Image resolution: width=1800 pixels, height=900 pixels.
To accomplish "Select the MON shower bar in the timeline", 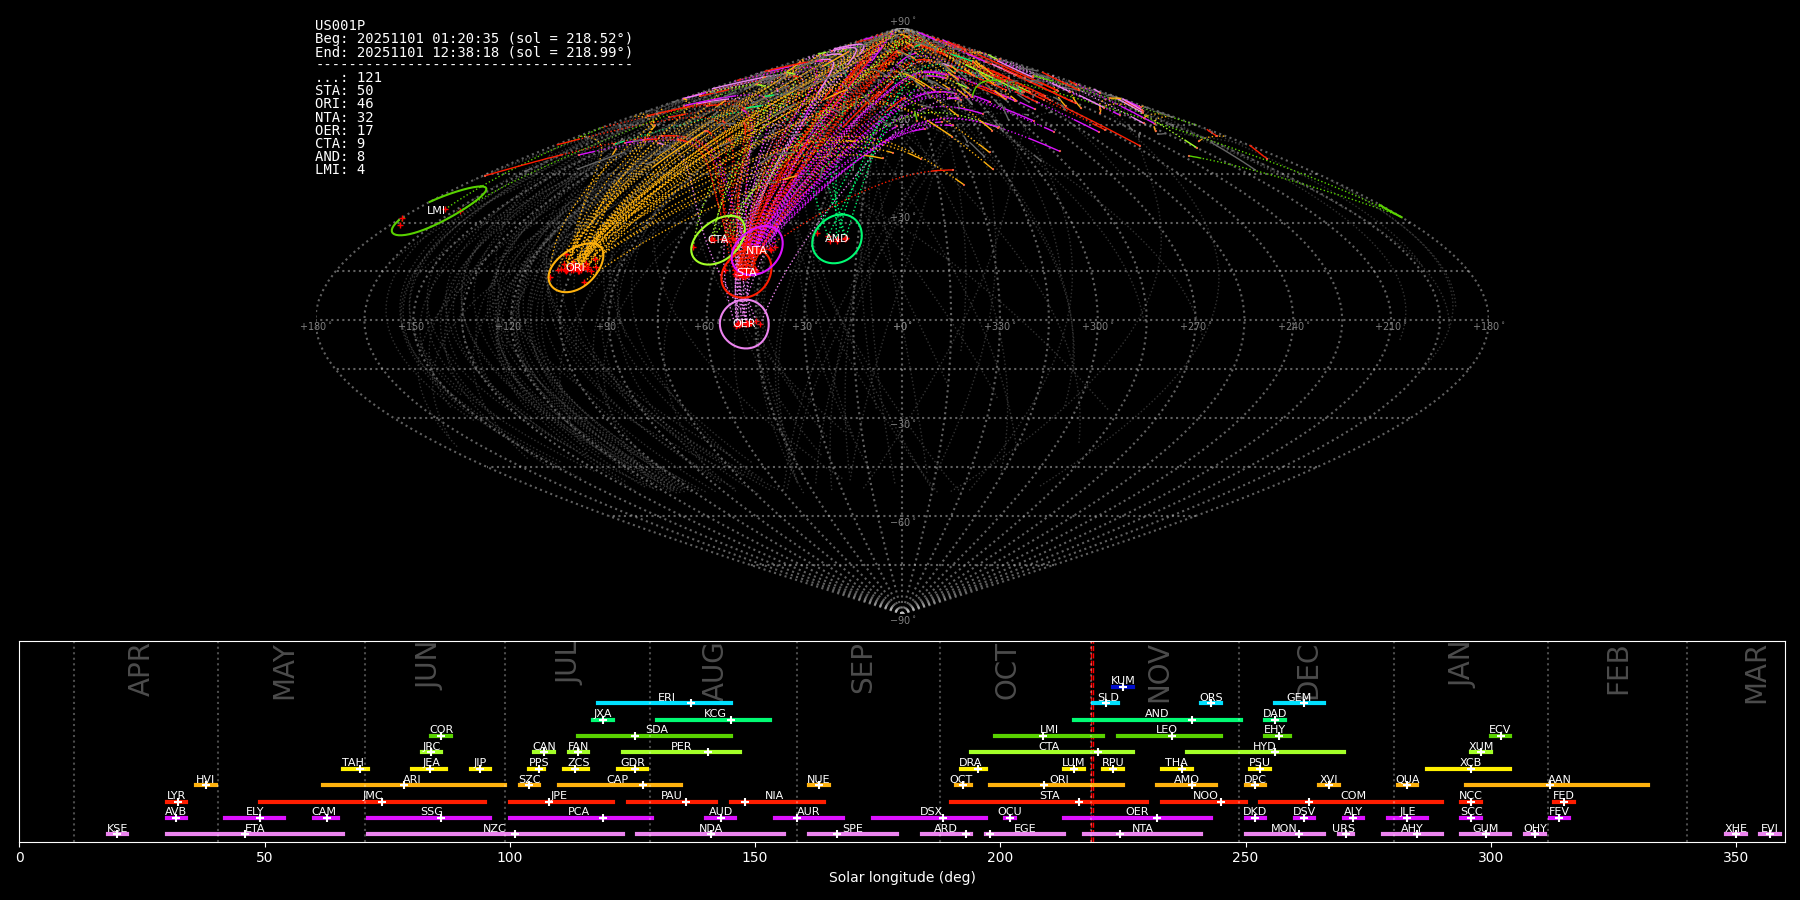I will [x=1285, y=834].
